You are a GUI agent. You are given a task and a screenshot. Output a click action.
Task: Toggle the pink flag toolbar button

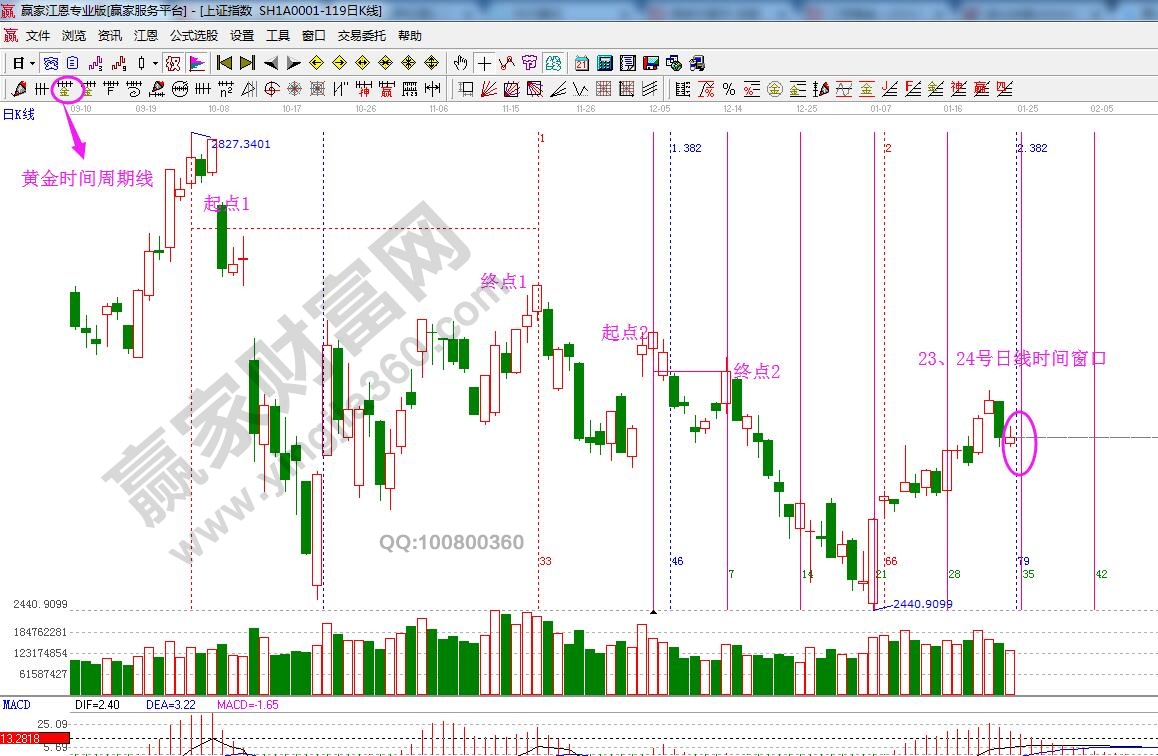coord(197,63)
